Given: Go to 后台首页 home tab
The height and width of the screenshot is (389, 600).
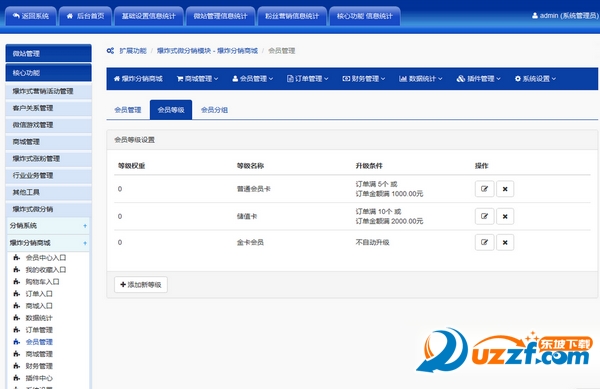Looking at the screenshot, I should 85,16.
